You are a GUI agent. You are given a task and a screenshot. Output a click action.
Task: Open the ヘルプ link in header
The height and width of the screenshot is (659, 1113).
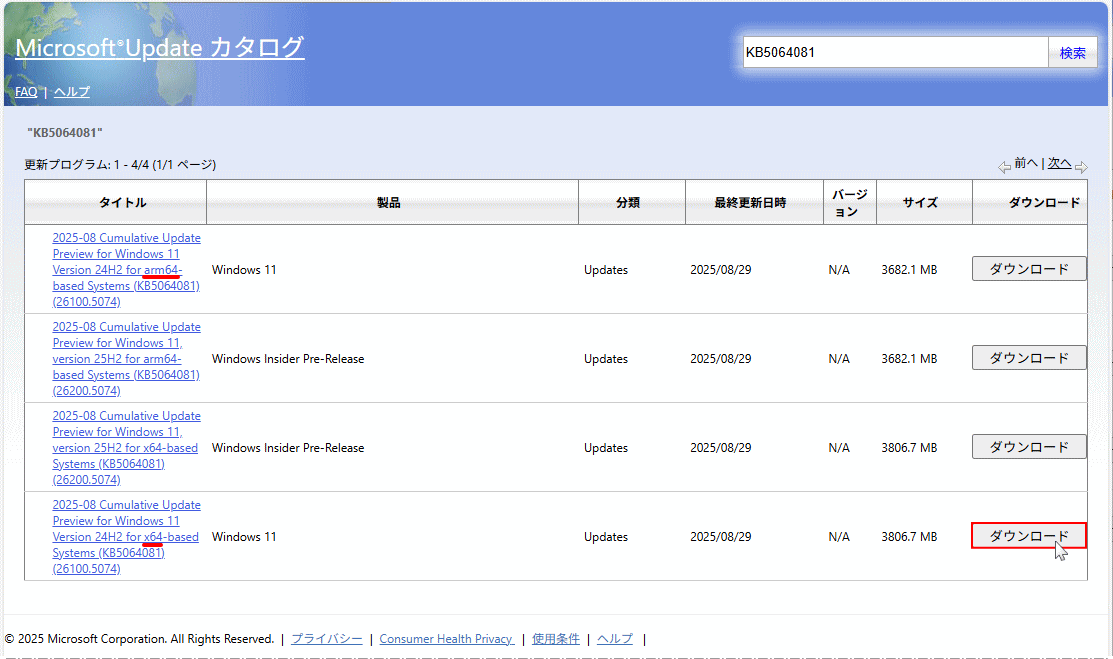point(71,92)
